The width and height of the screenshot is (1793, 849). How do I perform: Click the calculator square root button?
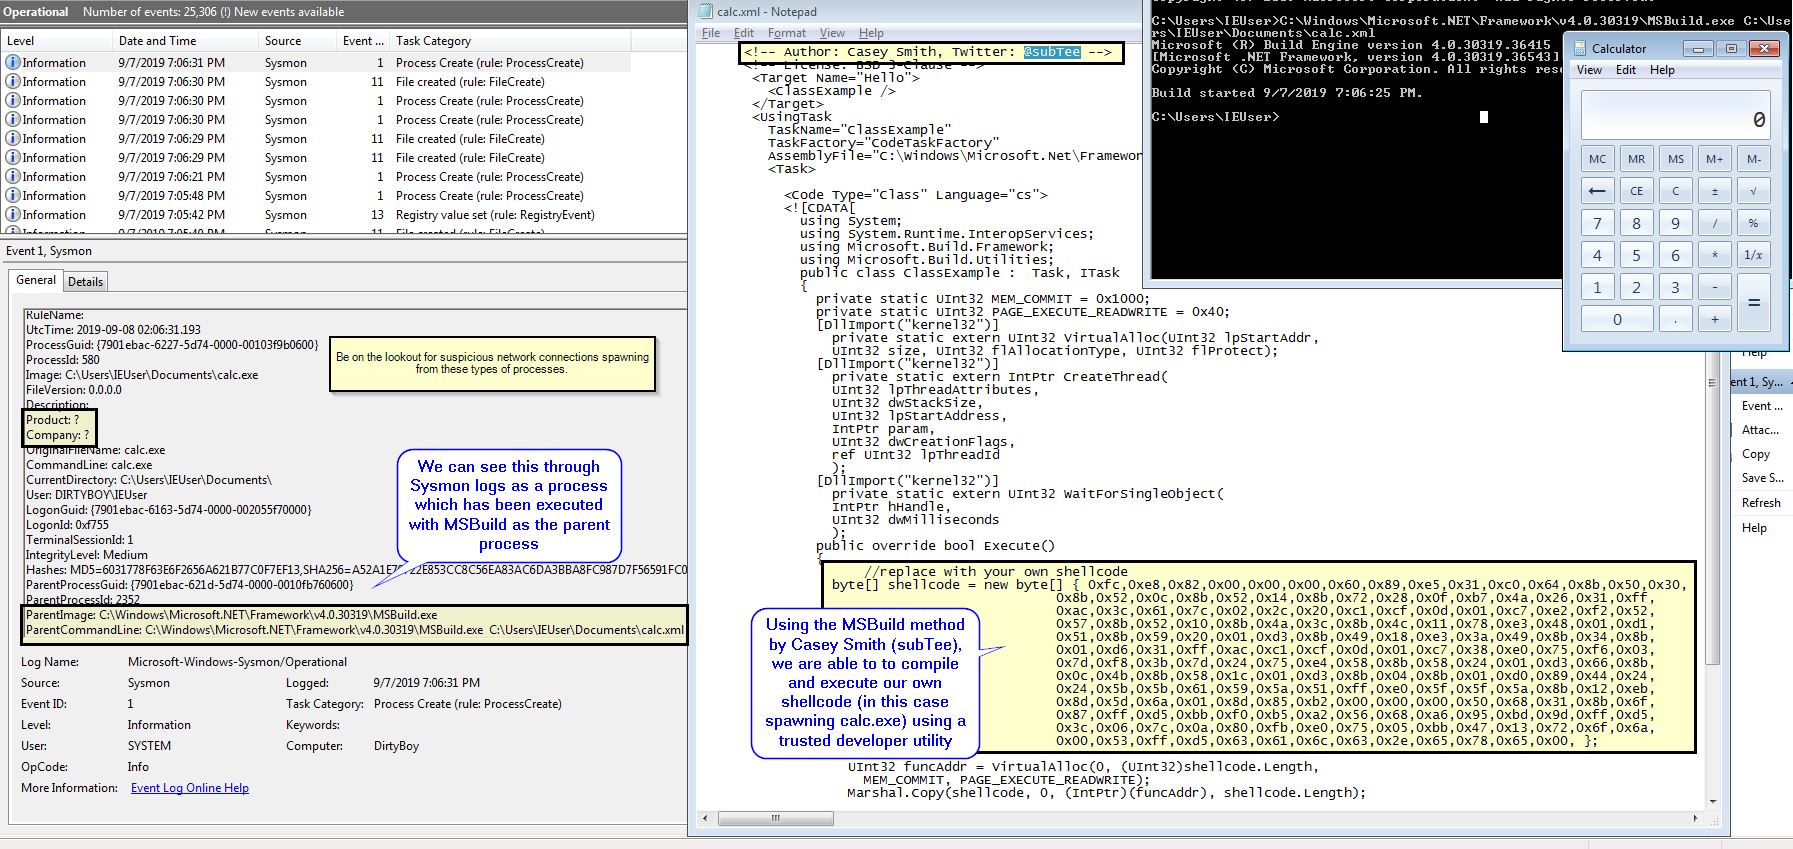pos(1753,191)
